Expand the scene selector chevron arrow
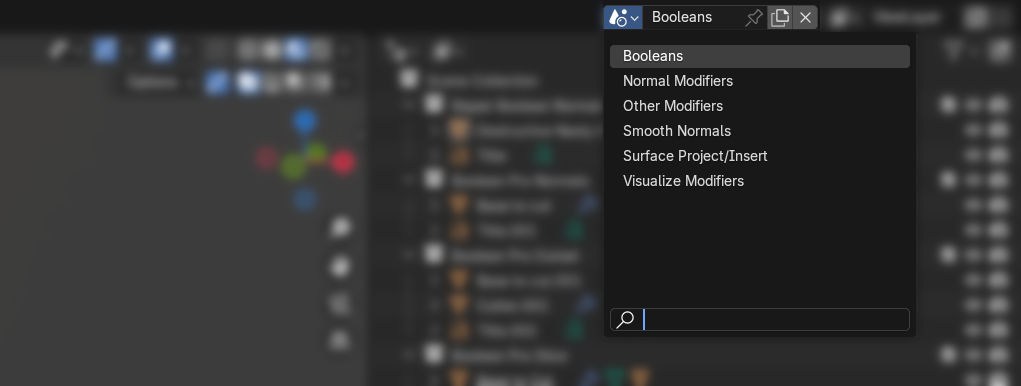Image resolution: width=1021 pixels, height=386 pixels. coord(635,18)
